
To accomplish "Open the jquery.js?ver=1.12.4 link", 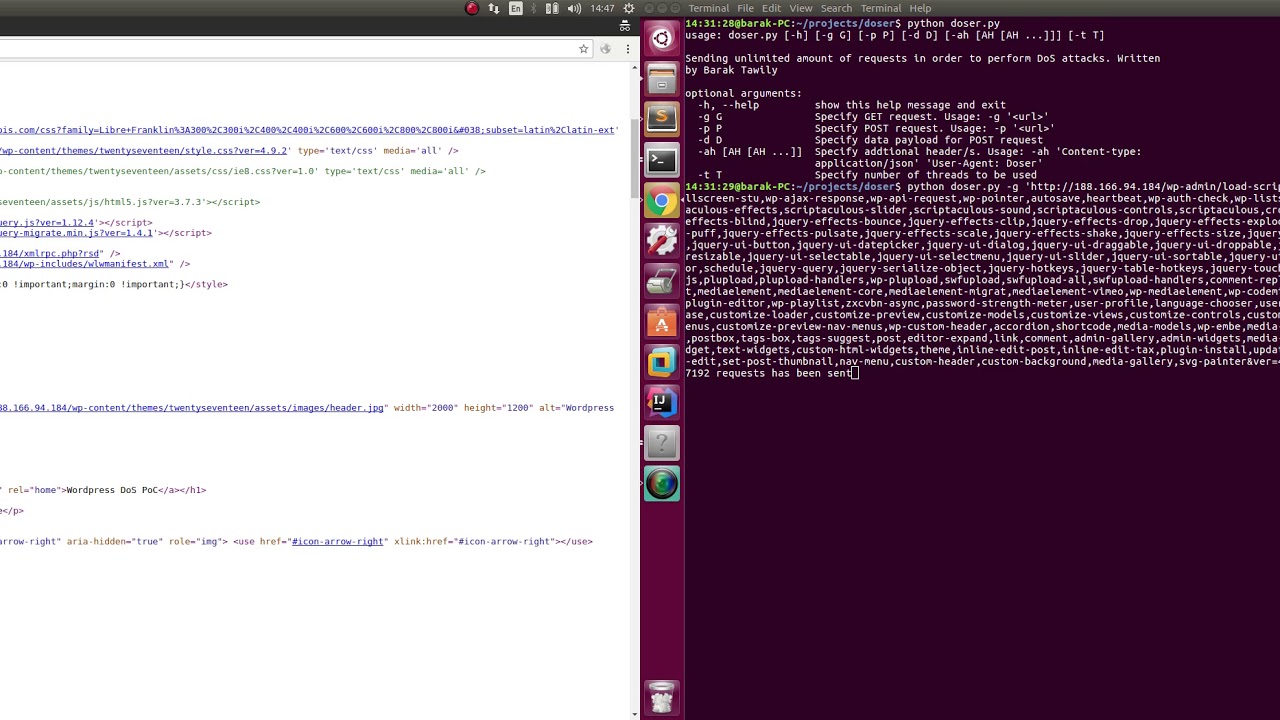I will [x=47, y=223].
